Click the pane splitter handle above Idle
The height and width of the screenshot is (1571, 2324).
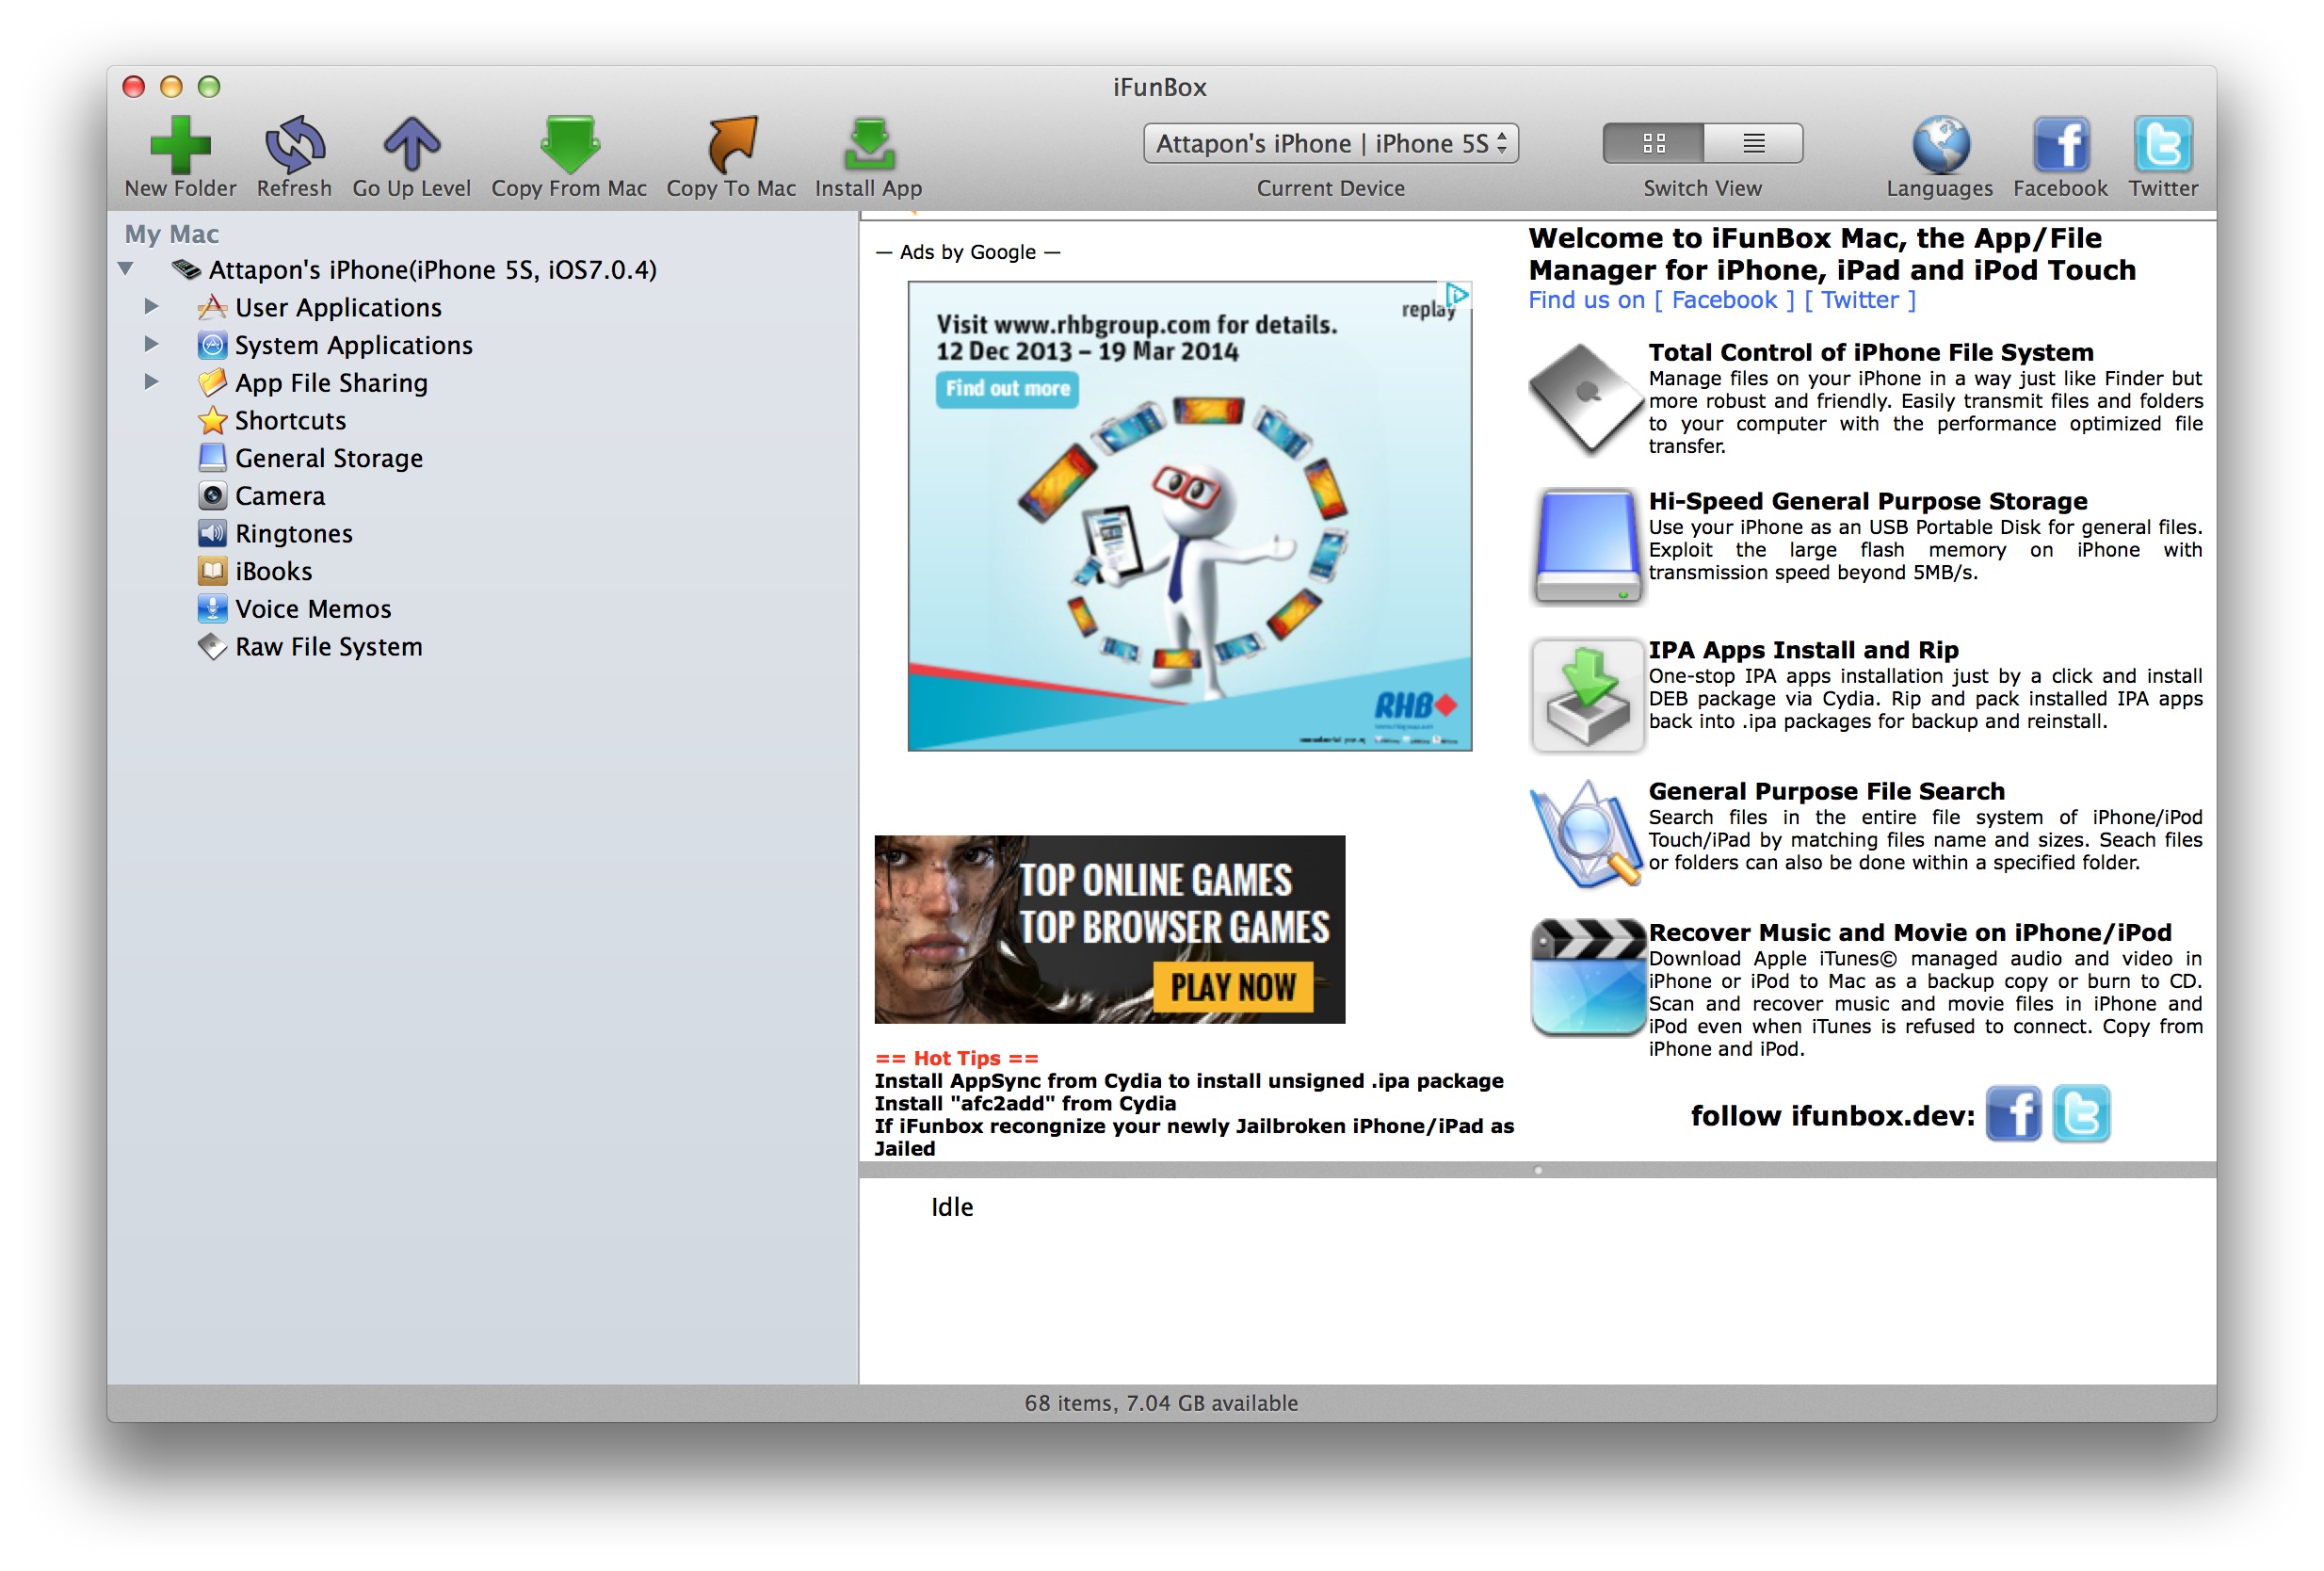coord(1538,1170)
